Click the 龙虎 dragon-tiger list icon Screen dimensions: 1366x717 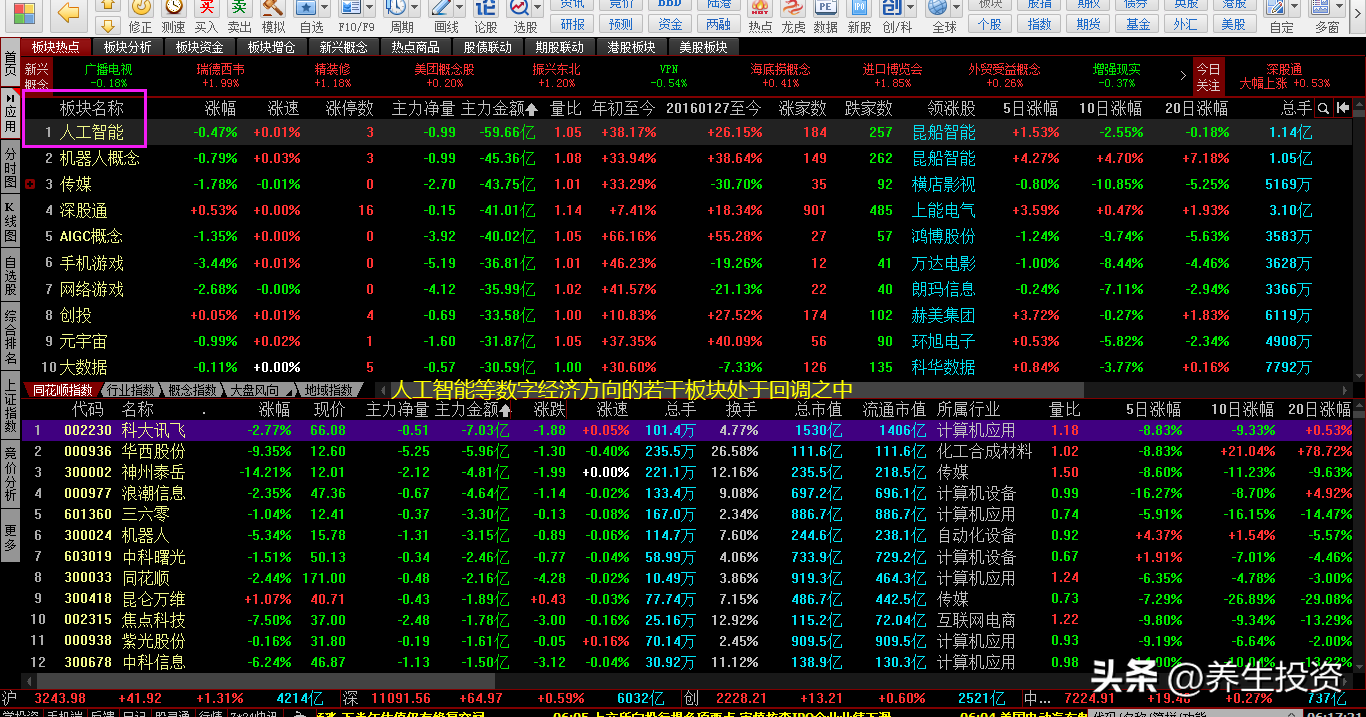[793, 8]
